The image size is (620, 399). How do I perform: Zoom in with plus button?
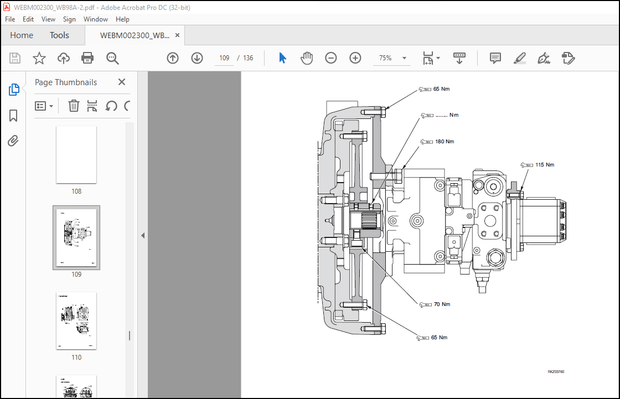(355, 58)
